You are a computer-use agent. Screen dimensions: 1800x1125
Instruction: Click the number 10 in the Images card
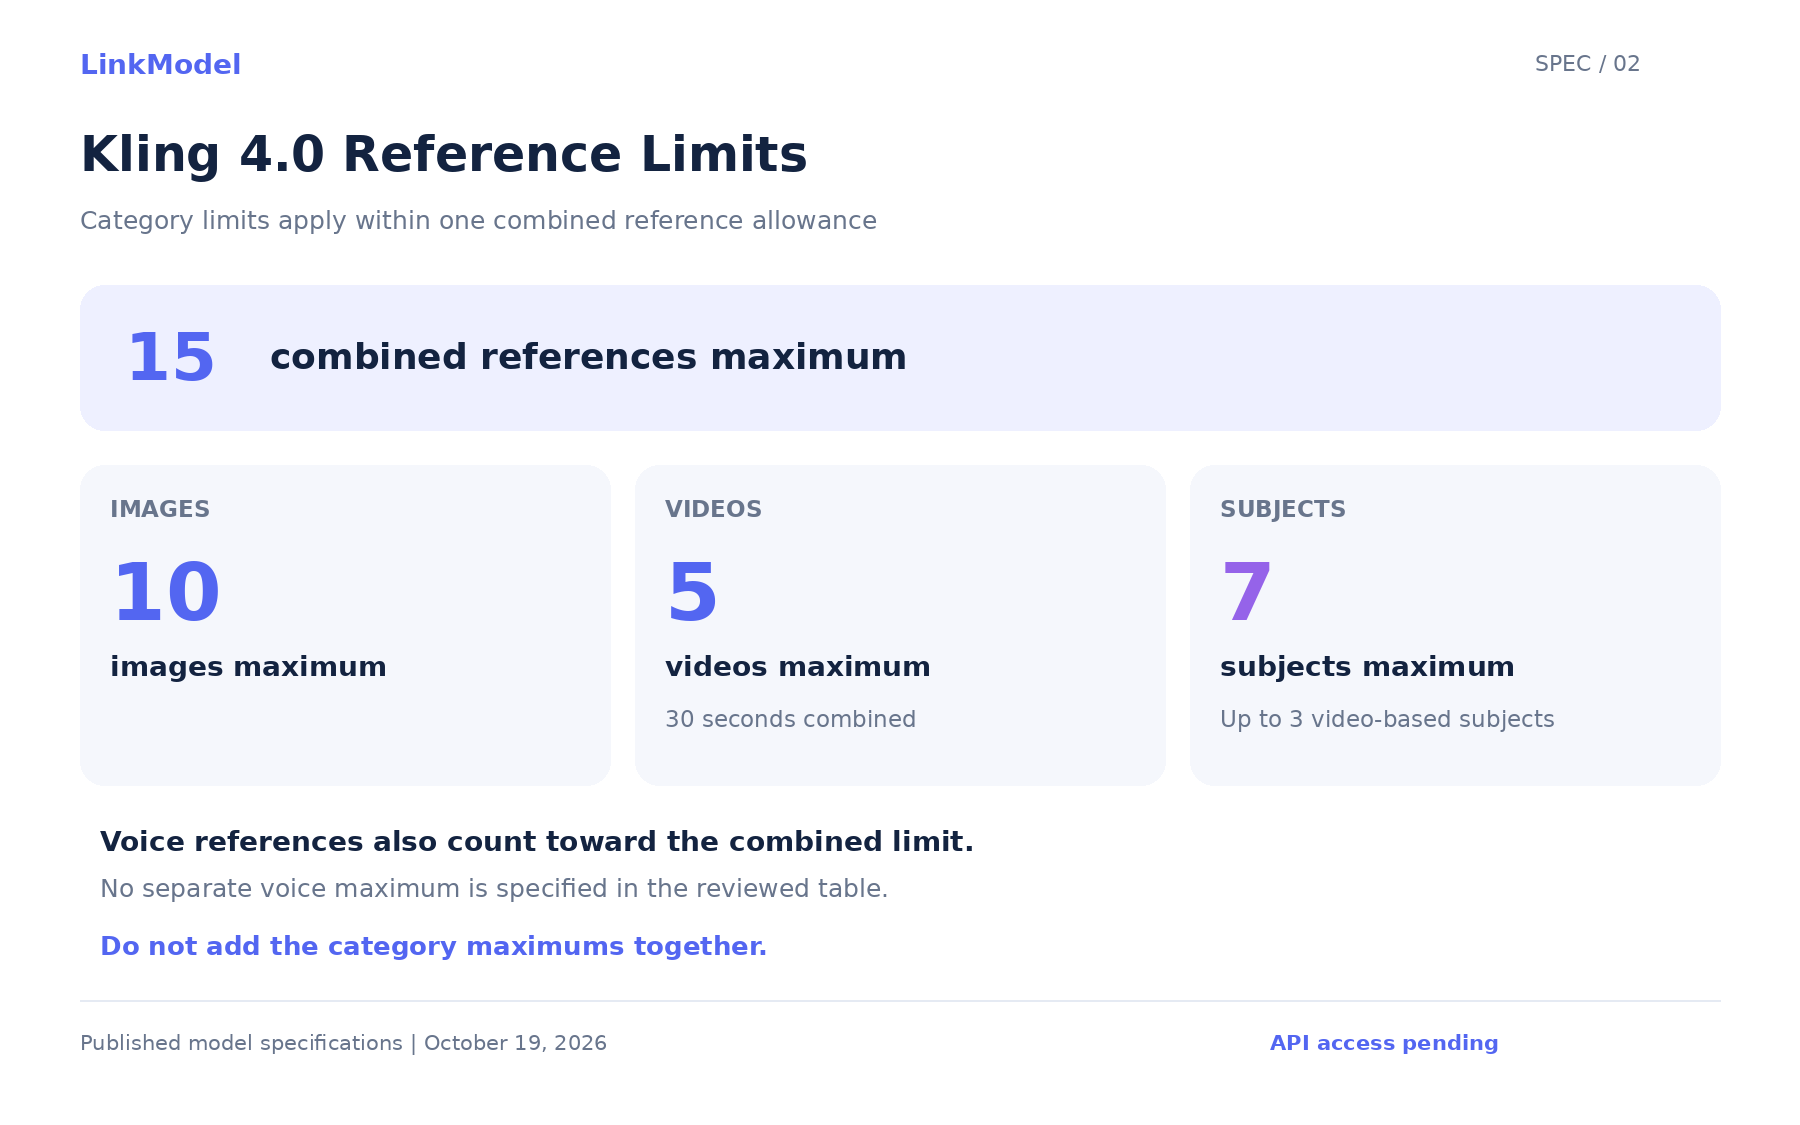166,593
